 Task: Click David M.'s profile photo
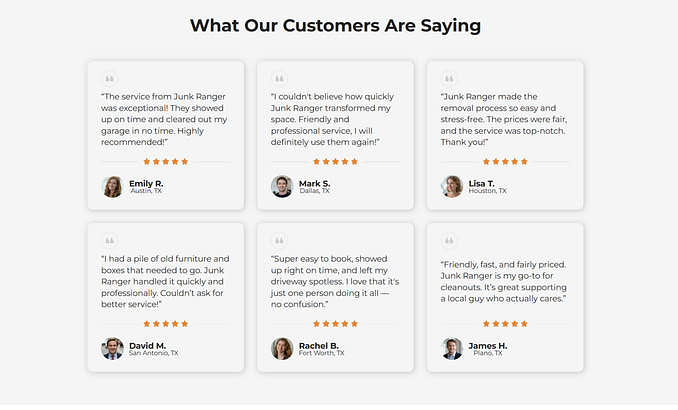tap(112, 349)
